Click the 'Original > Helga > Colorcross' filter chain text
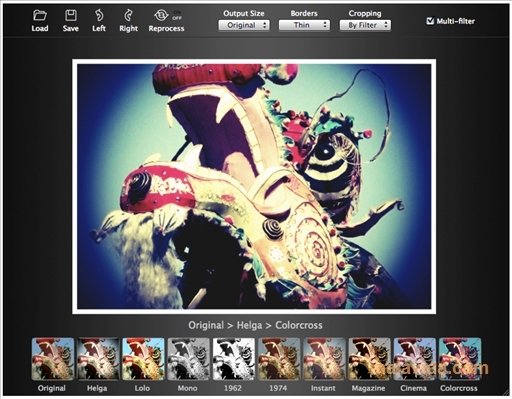512x399 pixels. (255, 325)
